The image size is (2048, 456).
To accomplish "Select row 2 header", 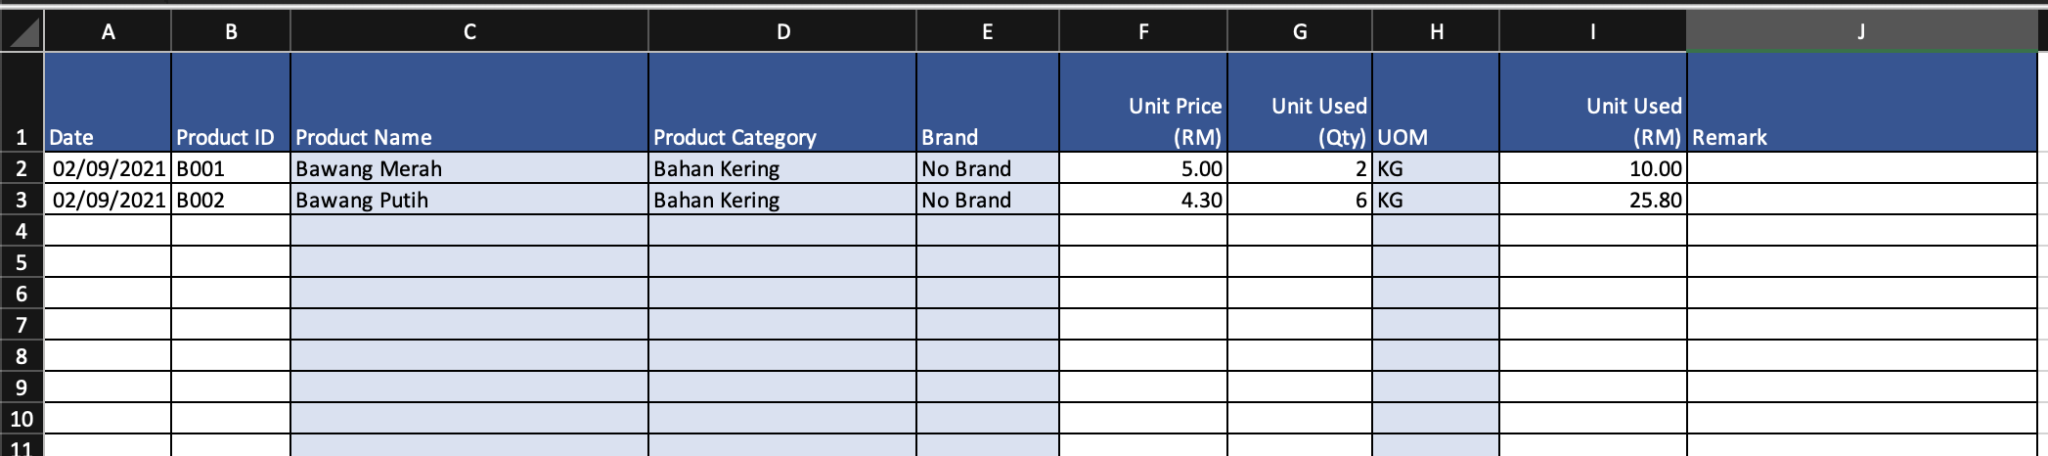I will pyautogui.click(x=21, y=168).
